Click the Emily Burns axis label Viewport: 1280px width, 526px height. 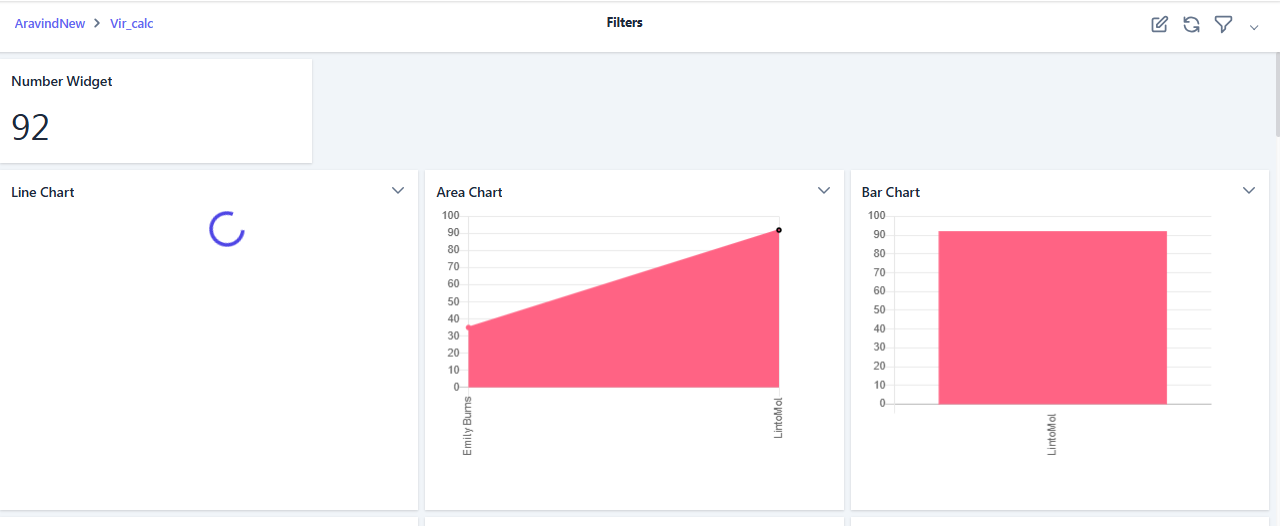pyautogui.click(x=468, y=426)
